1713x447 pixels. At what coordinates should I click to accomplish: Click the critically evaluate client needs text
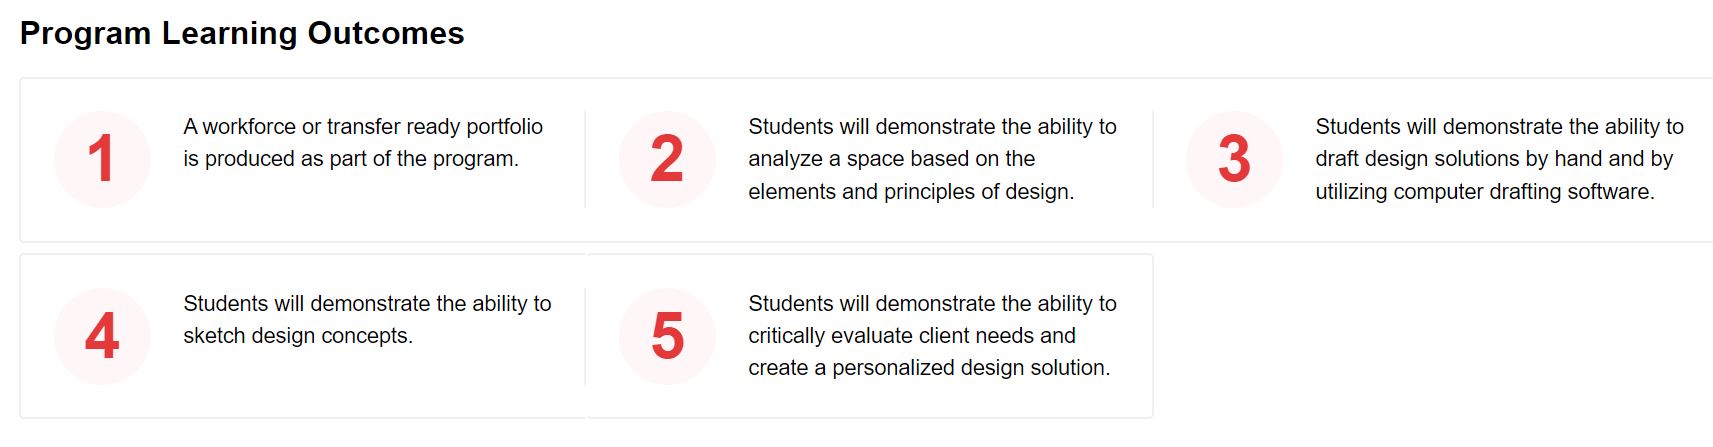pos(932,336)
